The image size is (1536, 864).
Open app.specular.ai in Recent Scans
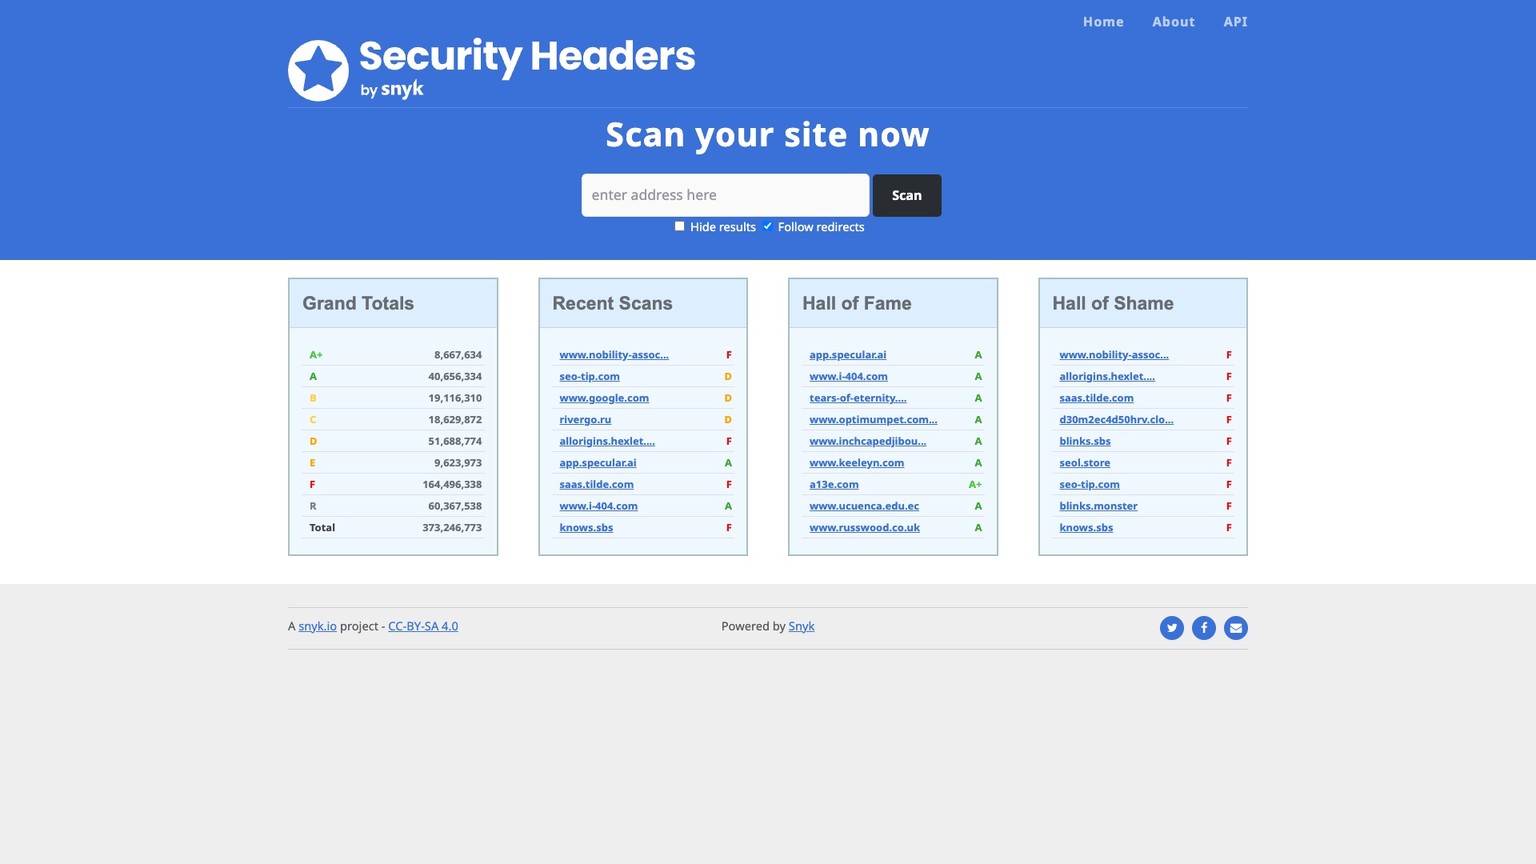598,463
